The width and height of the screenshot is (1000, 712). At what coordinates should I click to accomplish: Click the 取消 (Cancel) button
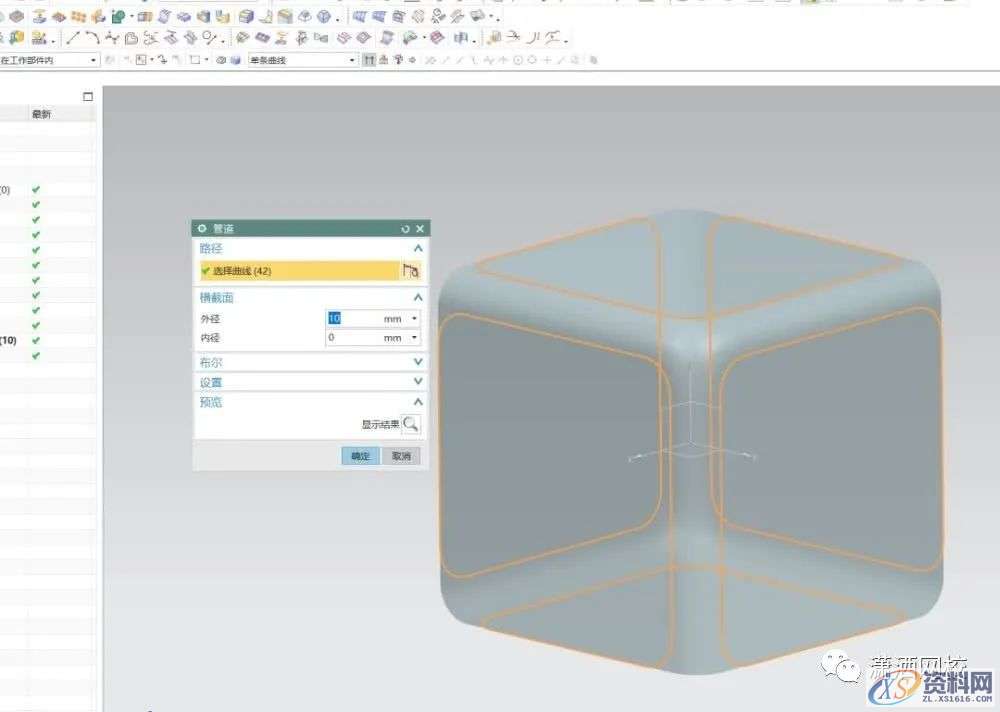pos(401,456)
